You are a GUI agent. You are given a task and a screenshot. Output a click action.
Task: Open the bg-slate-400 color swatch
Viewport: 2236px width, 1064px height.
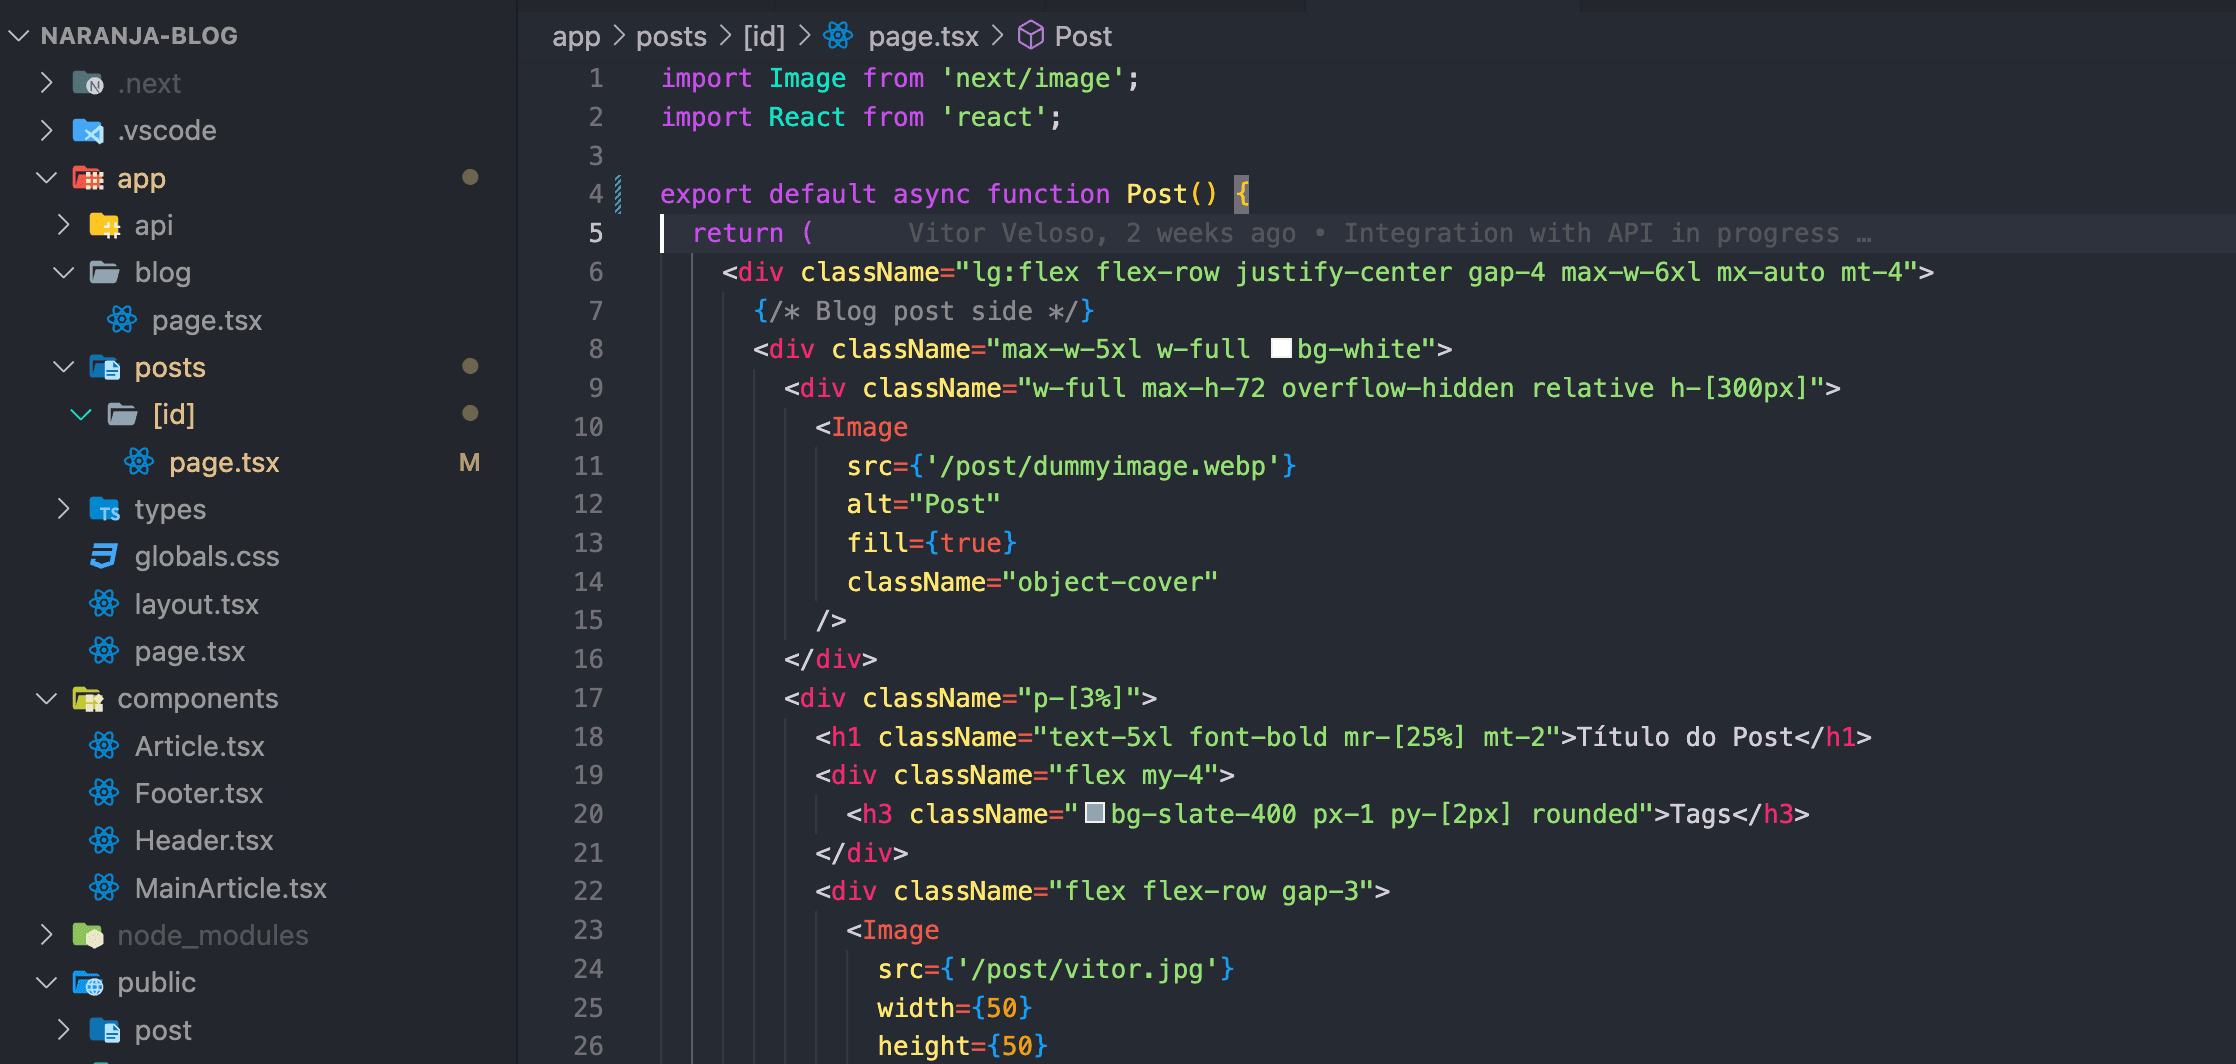pos(1094,813)
